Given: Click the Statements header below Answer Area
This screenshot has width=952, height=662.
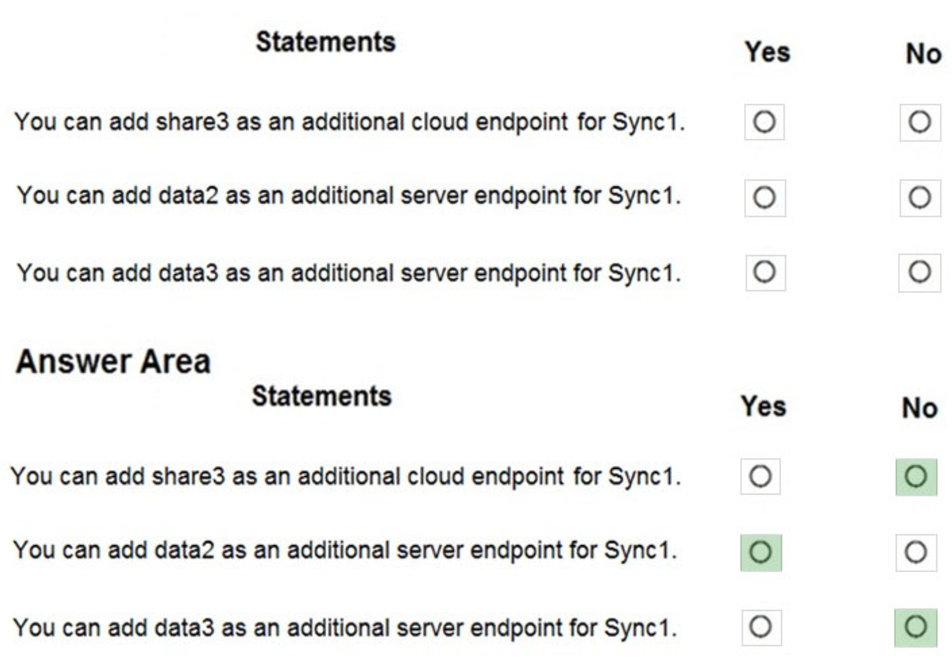Looking at the screenshot, I should point(321,396).
